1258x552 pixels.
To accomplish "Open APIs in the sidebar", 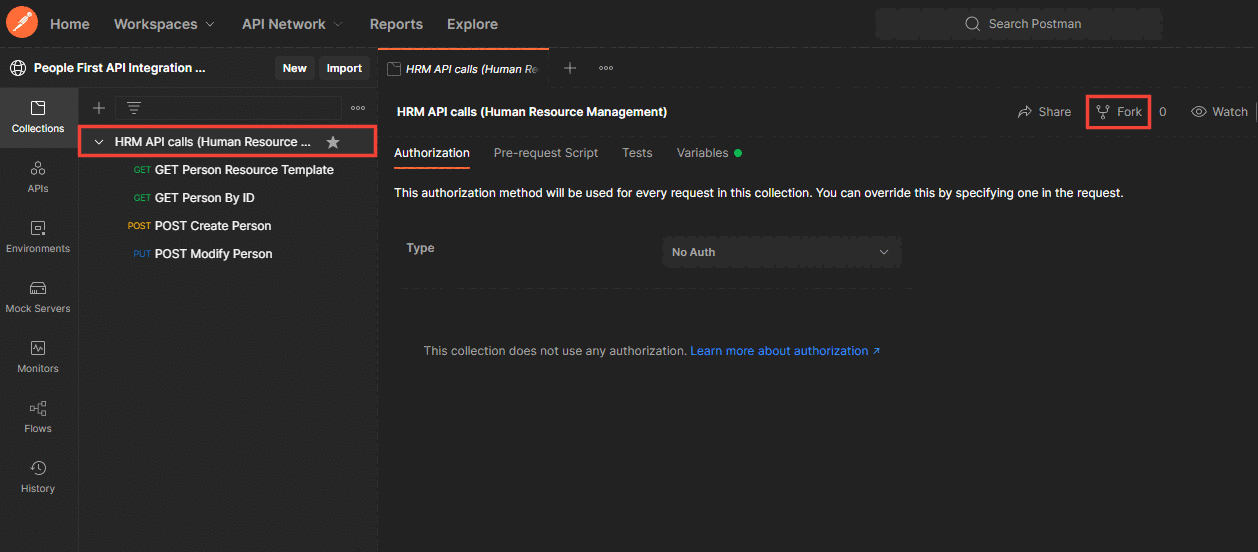I will tap(38, 177).
